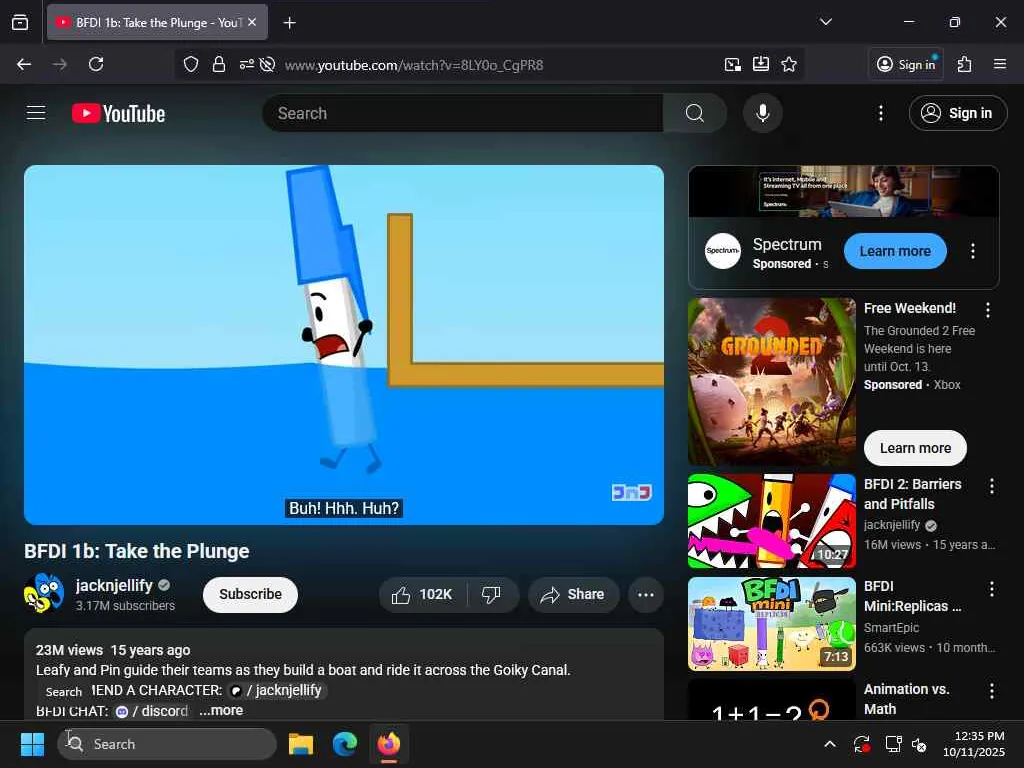Start voice search with microphone
The image size is (1024, 768).
pos(762,113)
